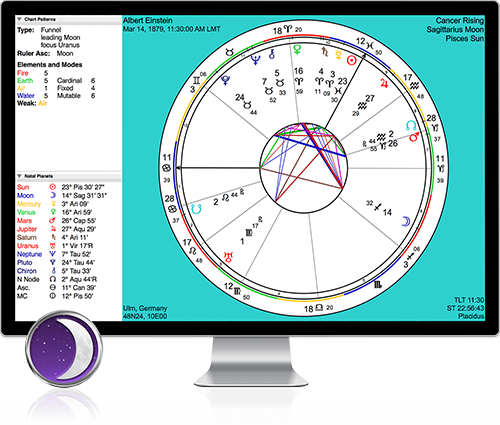This screenshot has width=500, height=425.
Task: Select the red Uranus glyph in the lower wheel
Action: [229, 257]
